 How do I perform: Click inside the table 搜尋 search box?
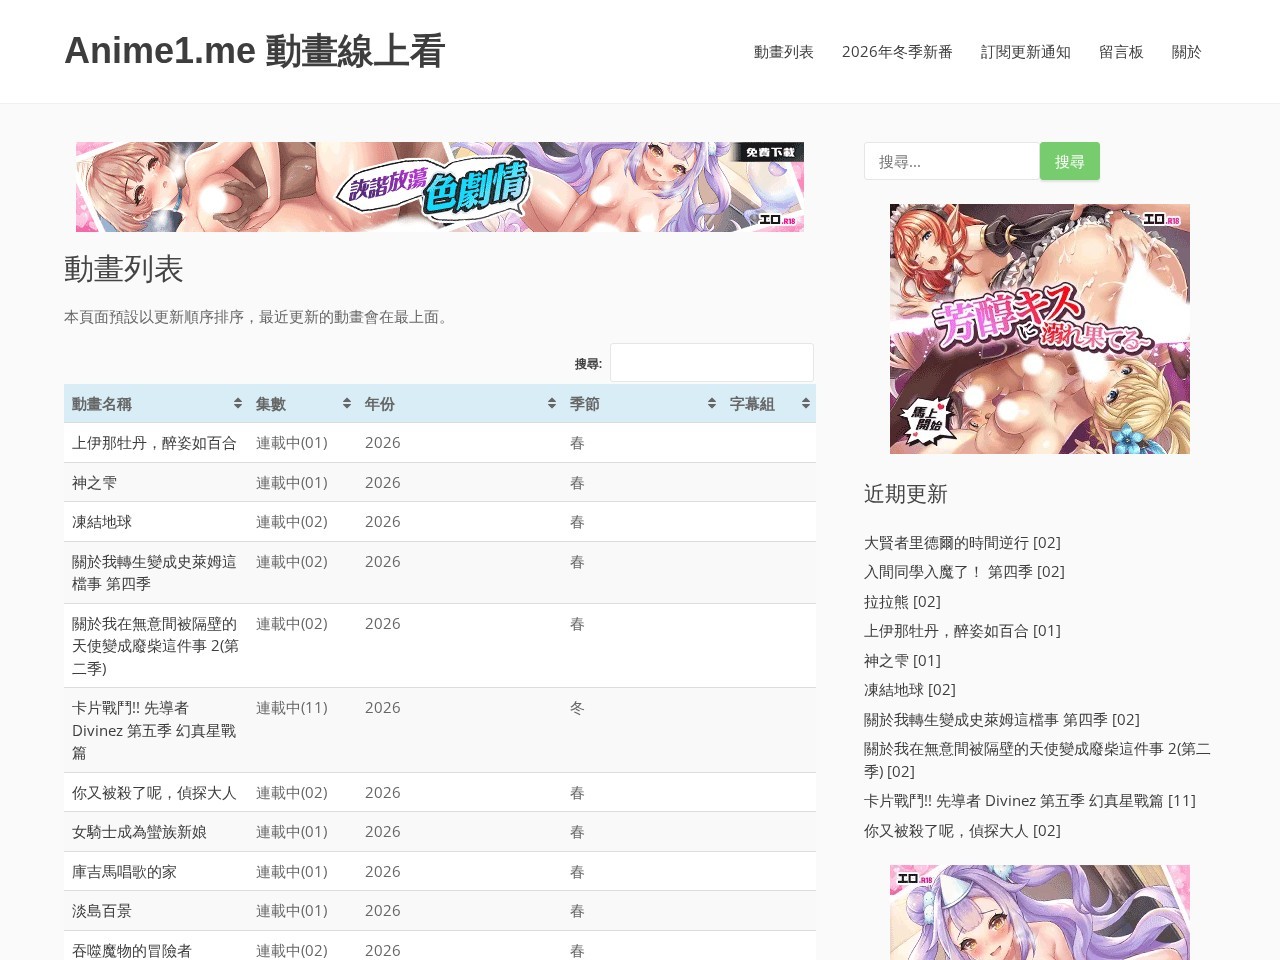711,362
